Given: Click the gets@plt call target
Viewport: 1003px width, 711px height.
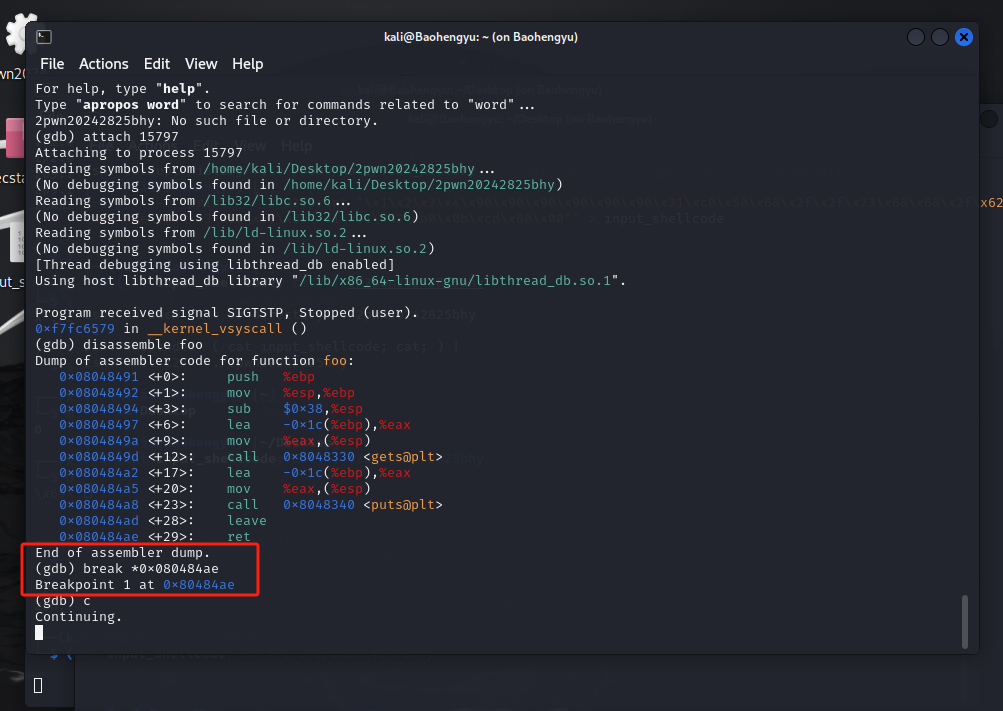Looking at the screenshot, I should (x=403, y=457).
